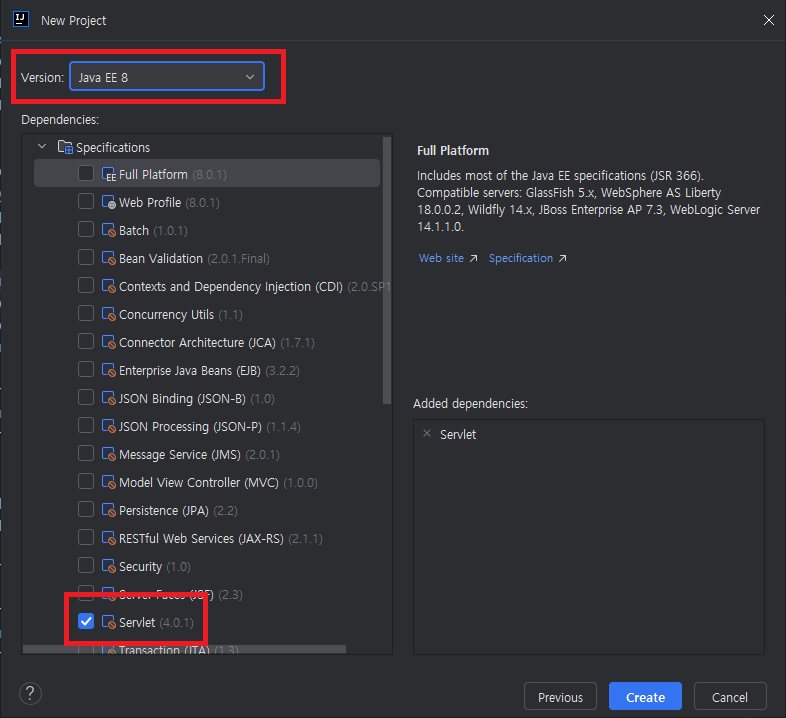Check the Batch dependency checkbox
This screenshot has height=718, width=786.
[86, 230]
